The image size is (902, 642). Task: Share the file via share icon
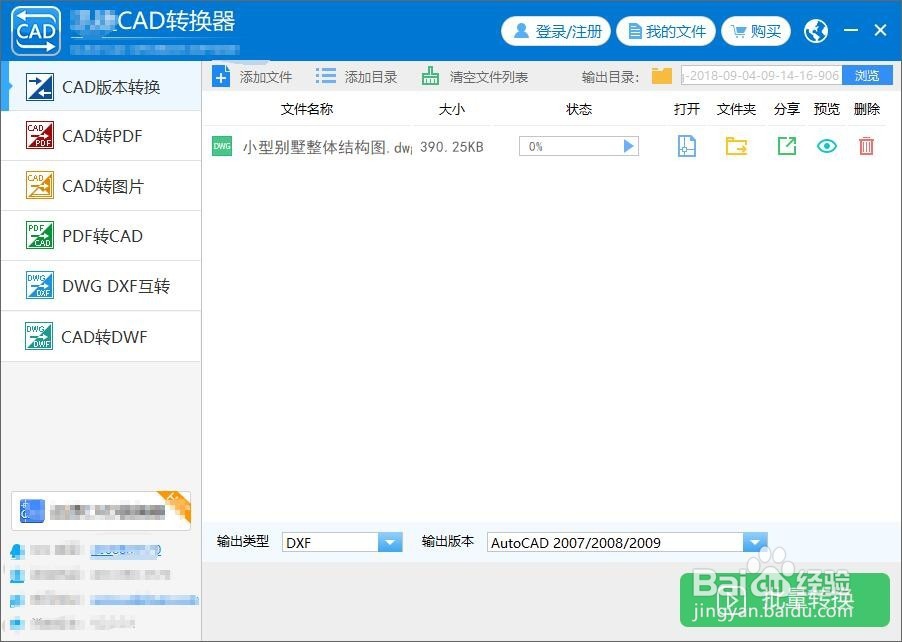tap(787, 146)
